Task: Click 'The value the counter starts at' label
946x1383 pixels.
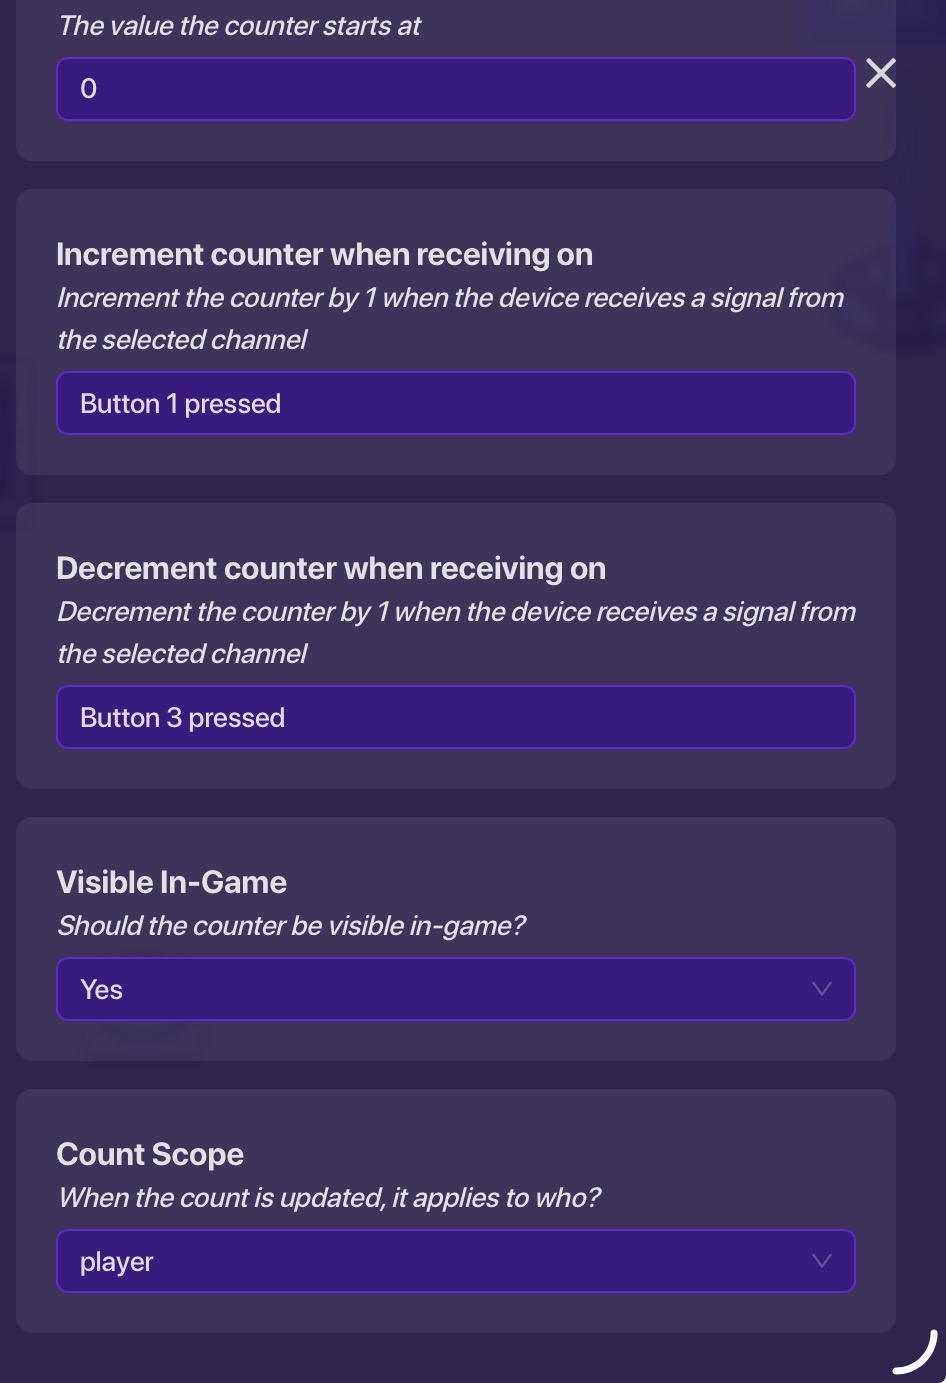Action: point(239,26)
